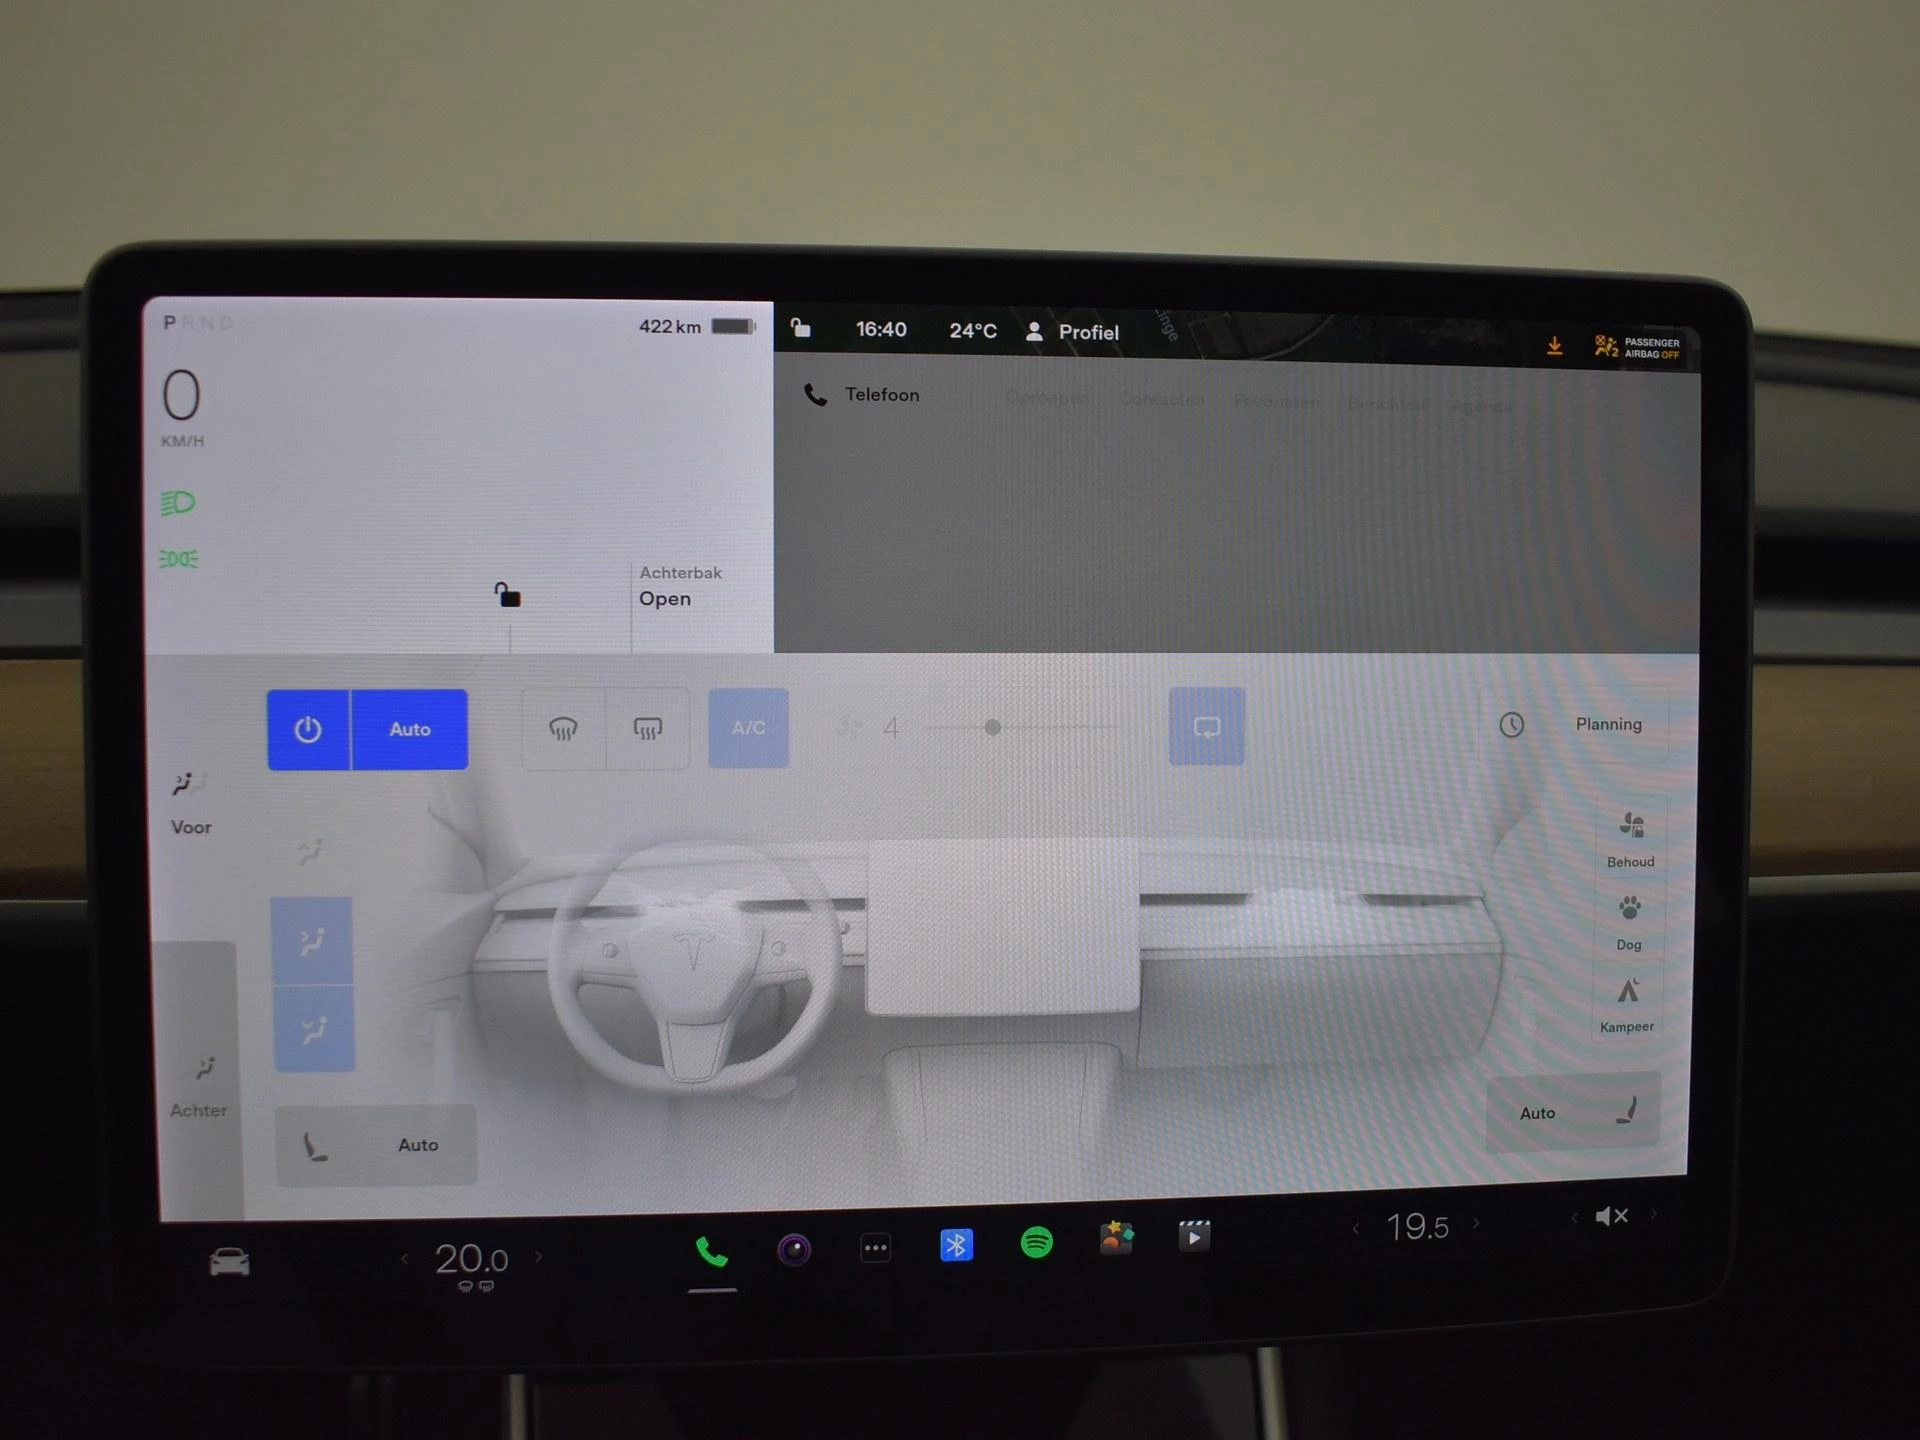Screen dimensions: 1920x1440
Task: Open the Profiel menu
Action: coord(1072,332)
